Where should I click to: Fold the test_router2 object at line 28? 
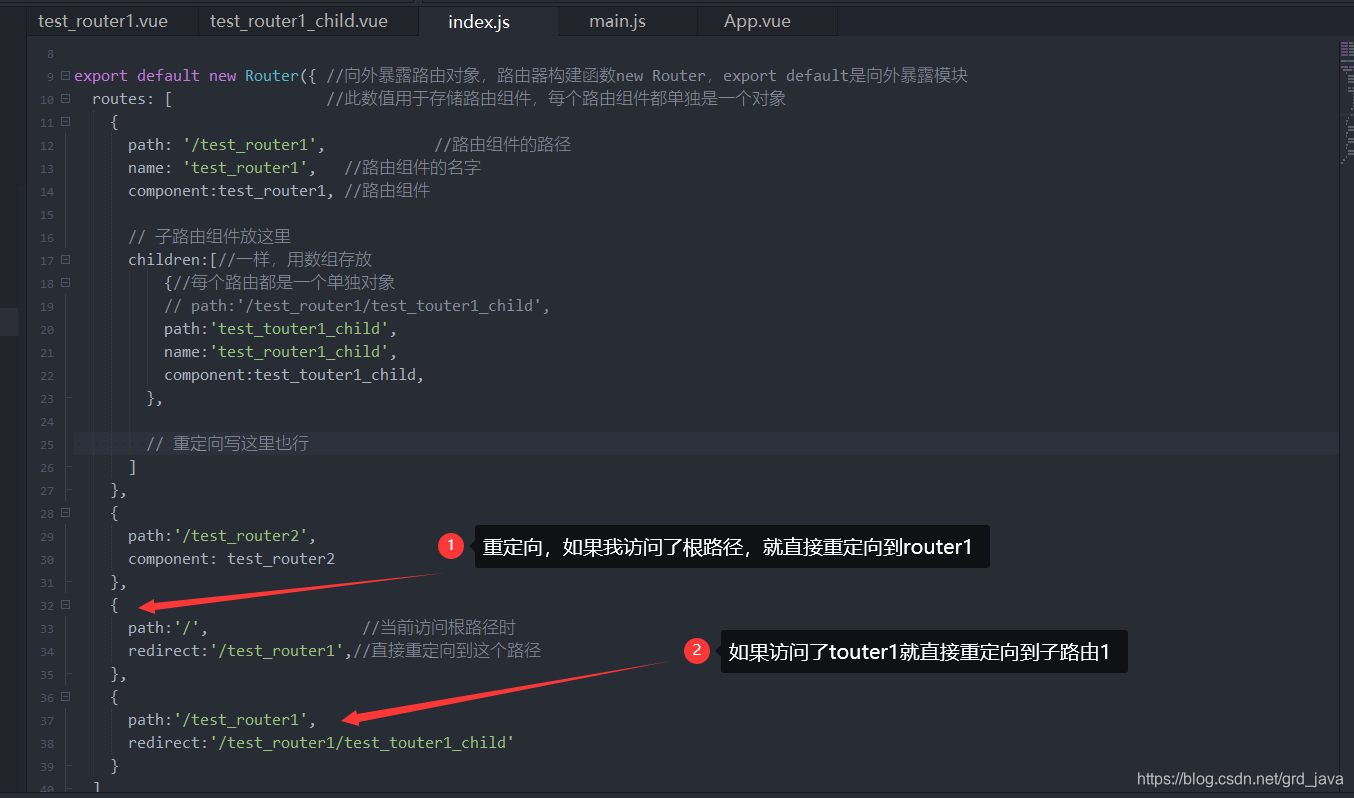pos(65,512)
